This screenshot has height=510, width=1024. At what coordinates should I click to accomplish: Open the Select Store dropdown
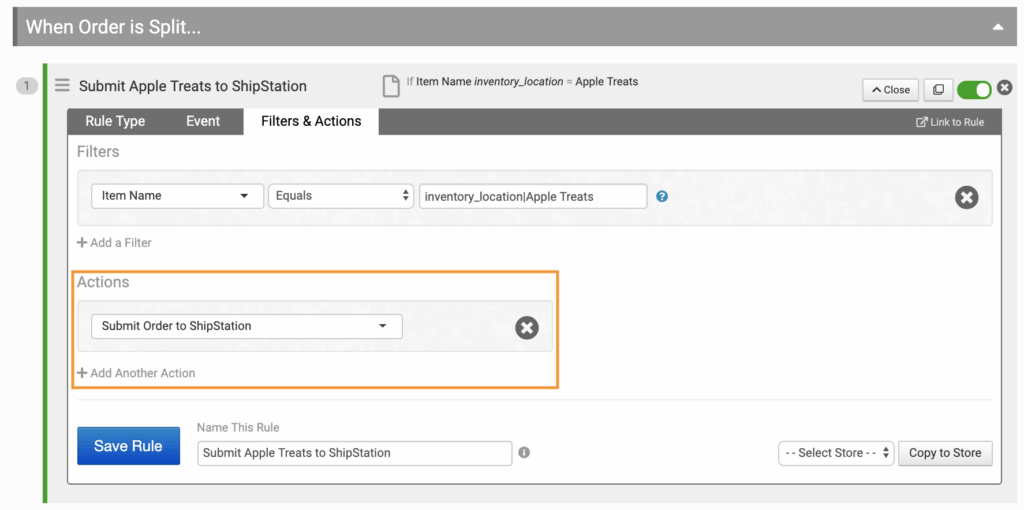[836, 453]
